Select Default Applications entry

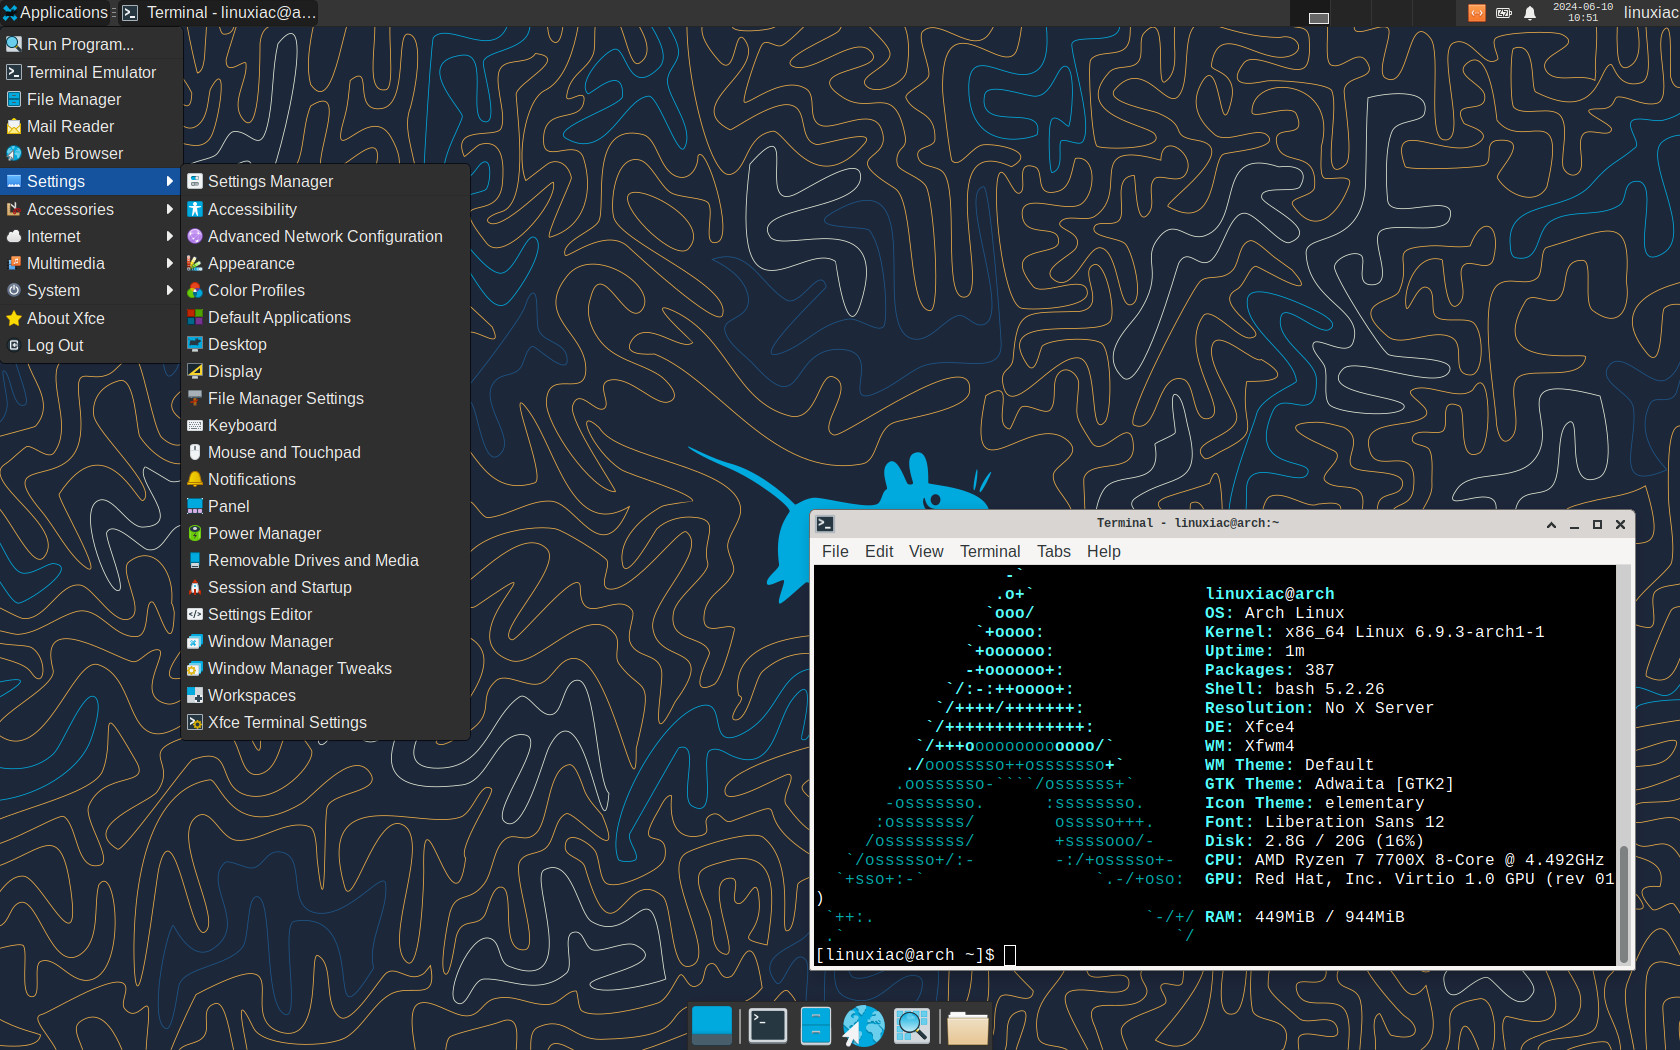pyautogui.click(x=326, y=317)
